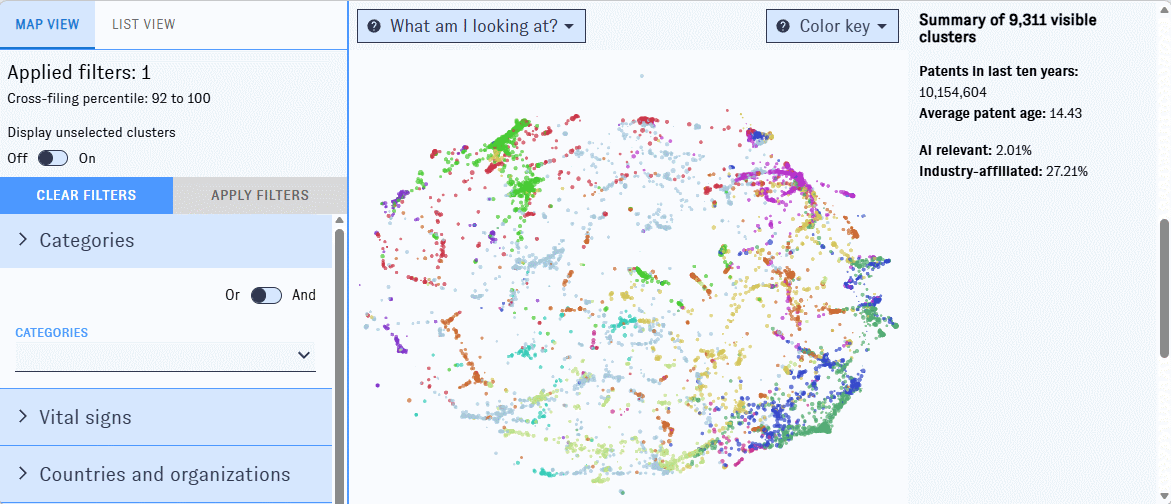The height and width of the screenshot is (504, 1171).
Task: Expand Countries and organizations section
Action: coord(166,474)
